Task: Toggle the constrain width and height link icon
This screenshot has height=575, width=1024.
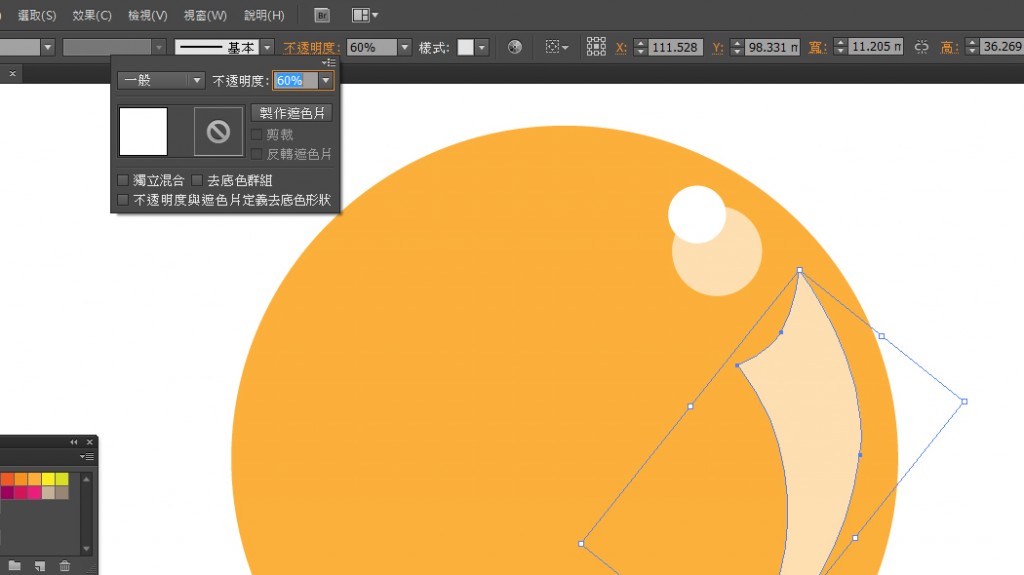Action: pos(921,47)
